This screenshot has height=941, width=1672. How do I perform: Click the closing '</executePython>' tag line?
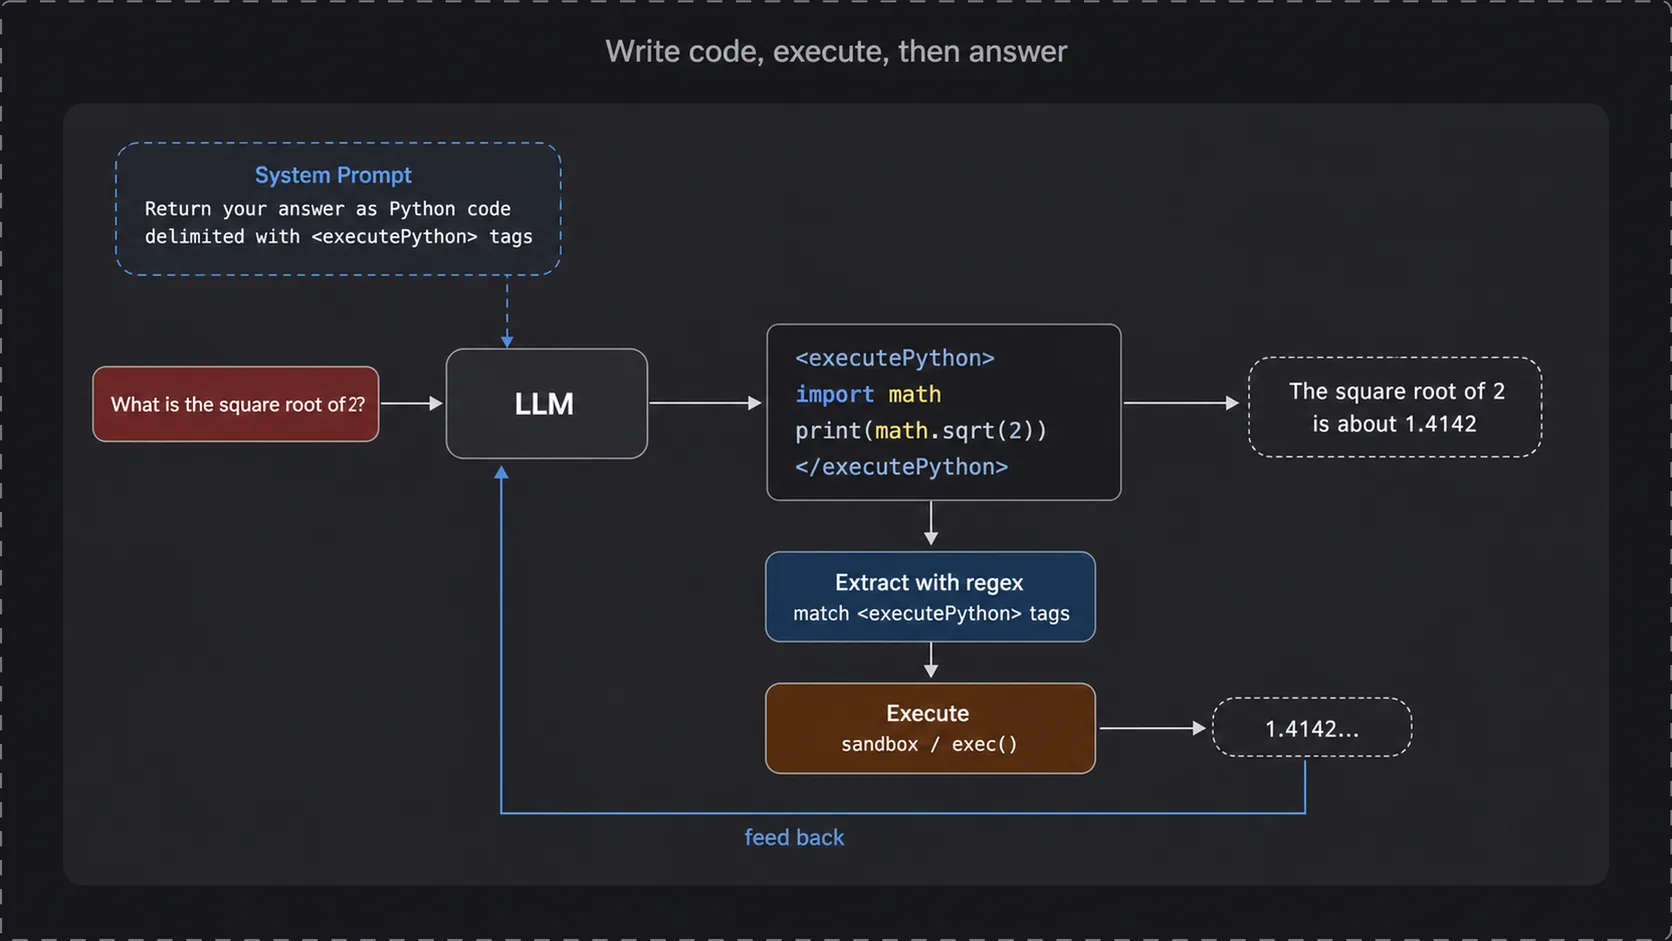point(901,467)
